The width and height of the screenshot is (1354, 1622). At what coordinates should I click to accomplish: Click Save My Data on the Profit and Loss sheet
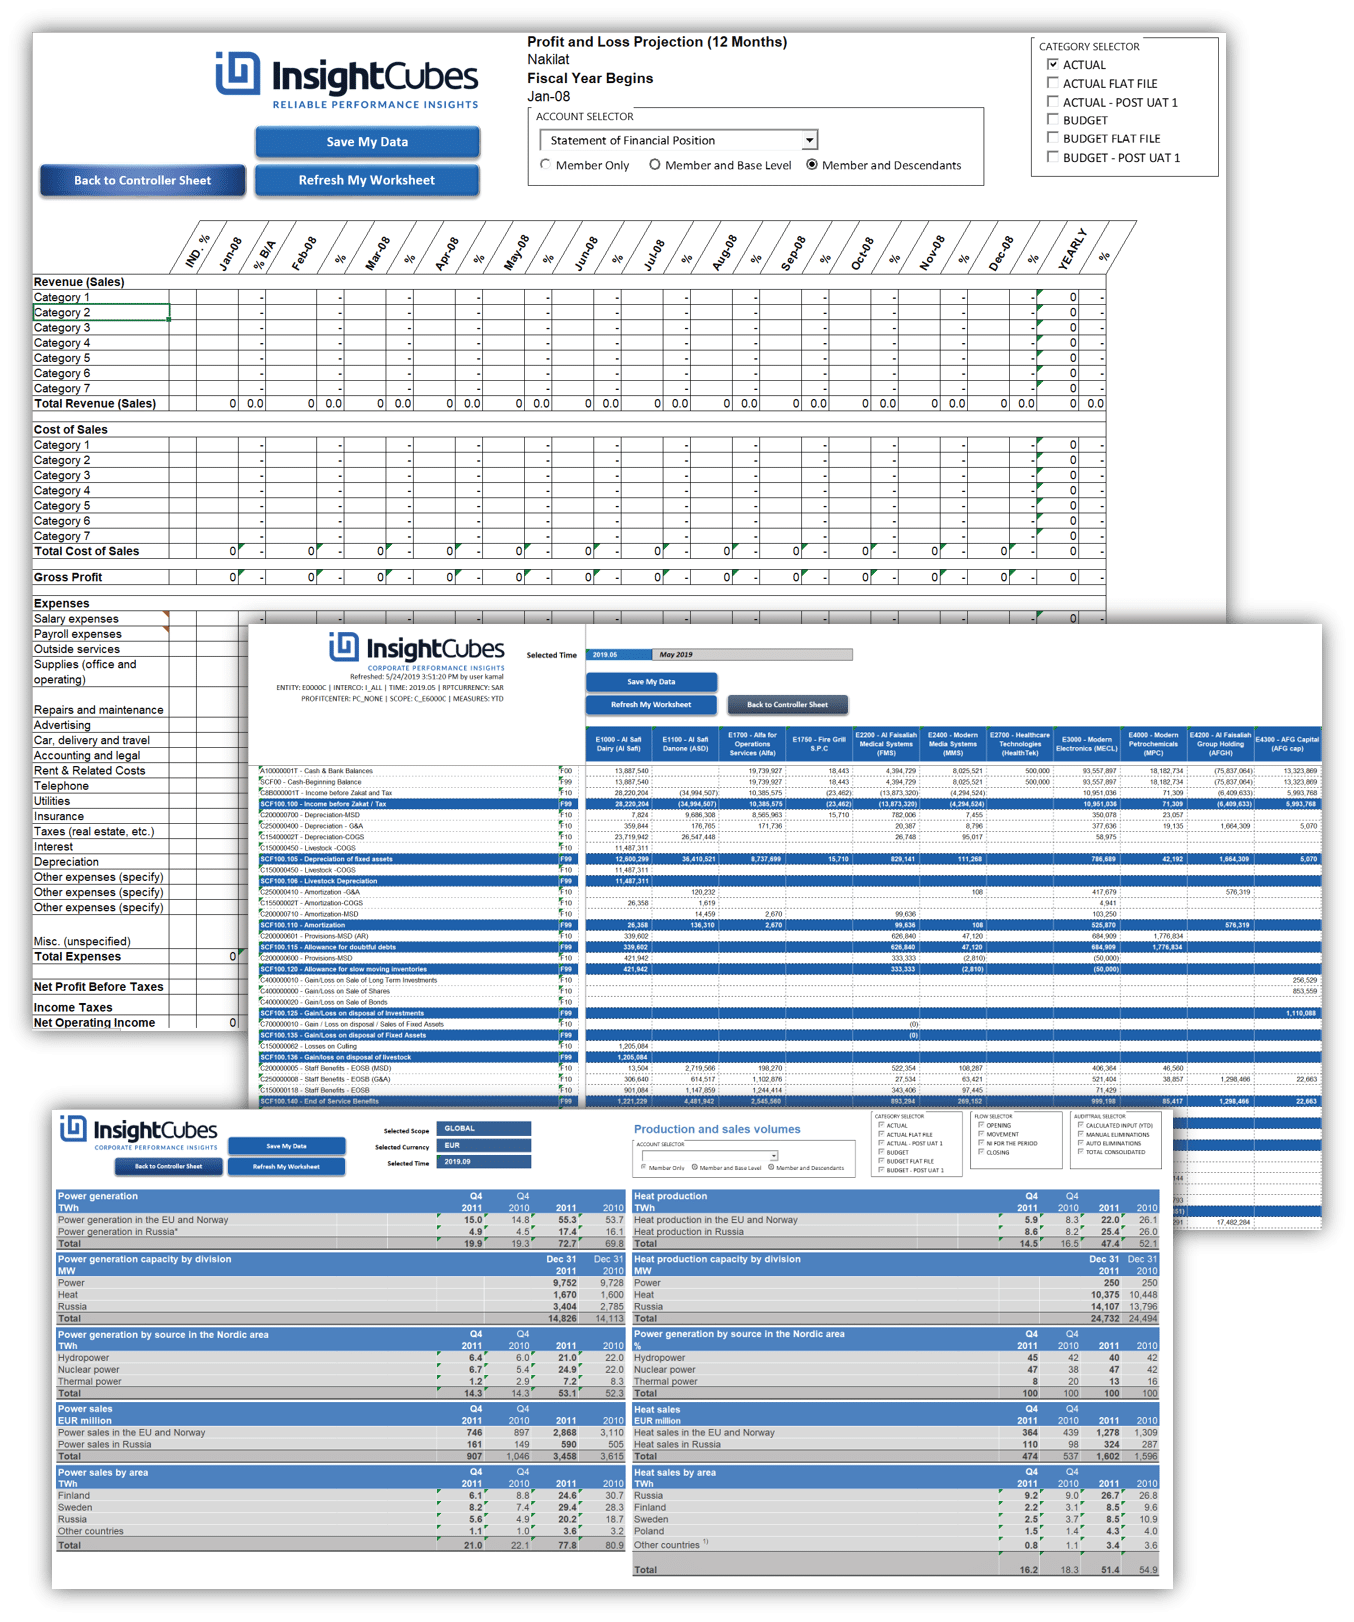pyautogui.click(x=367, y=142)
